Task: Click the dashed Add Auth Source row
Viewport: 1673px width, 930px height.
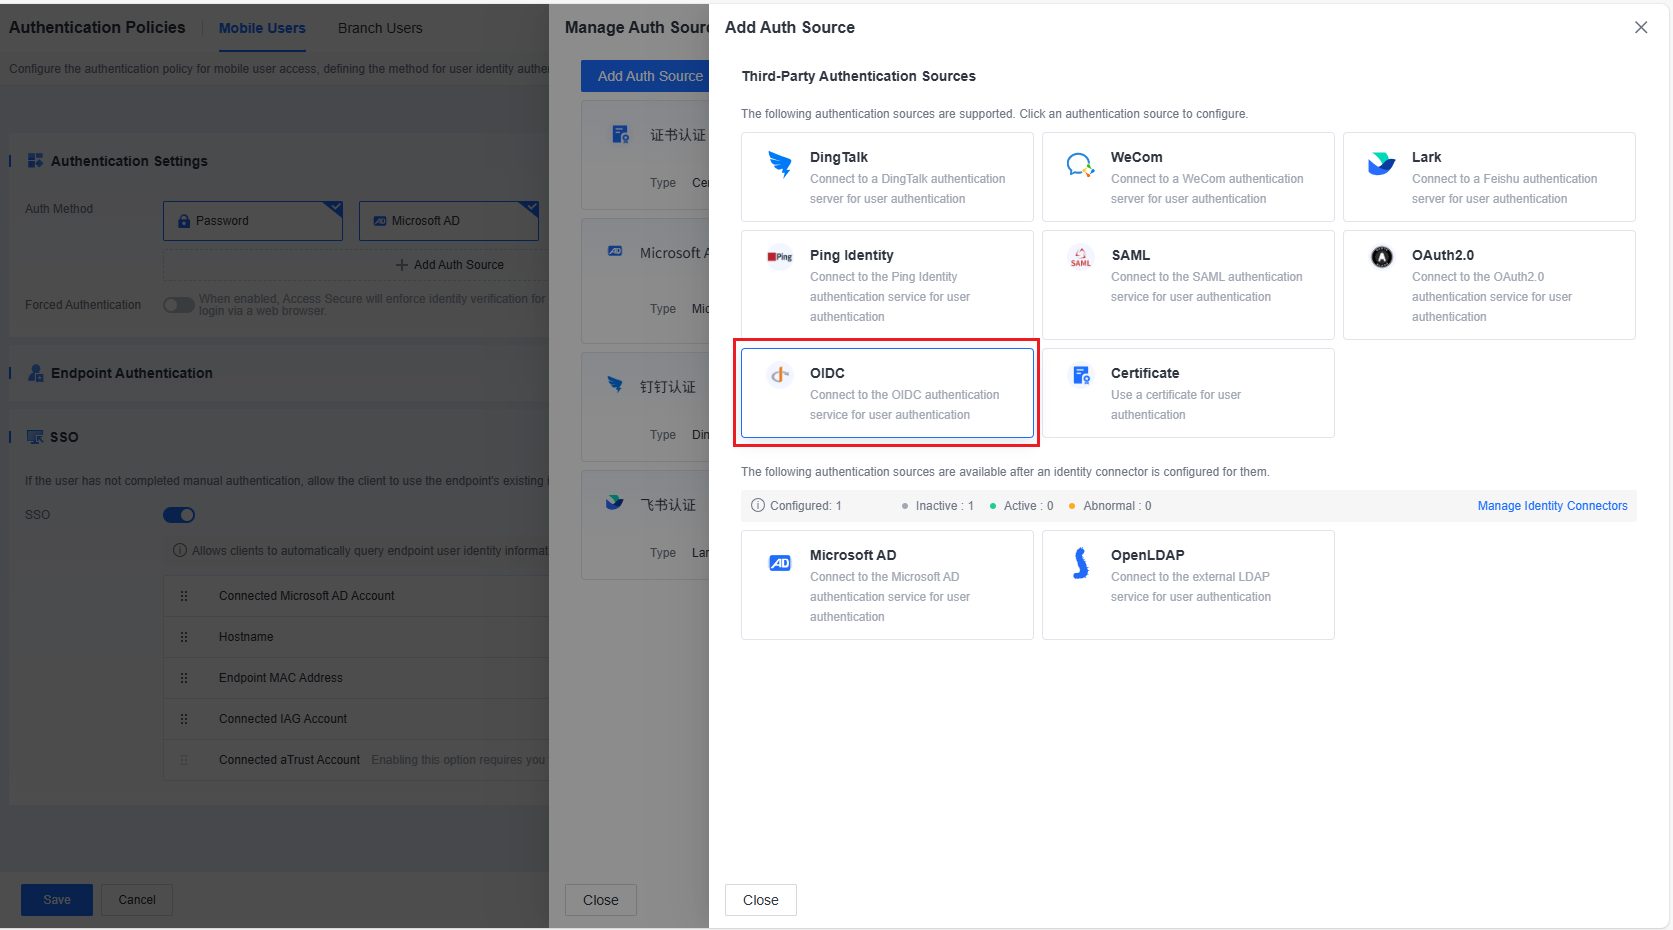Action: point(356,265)
